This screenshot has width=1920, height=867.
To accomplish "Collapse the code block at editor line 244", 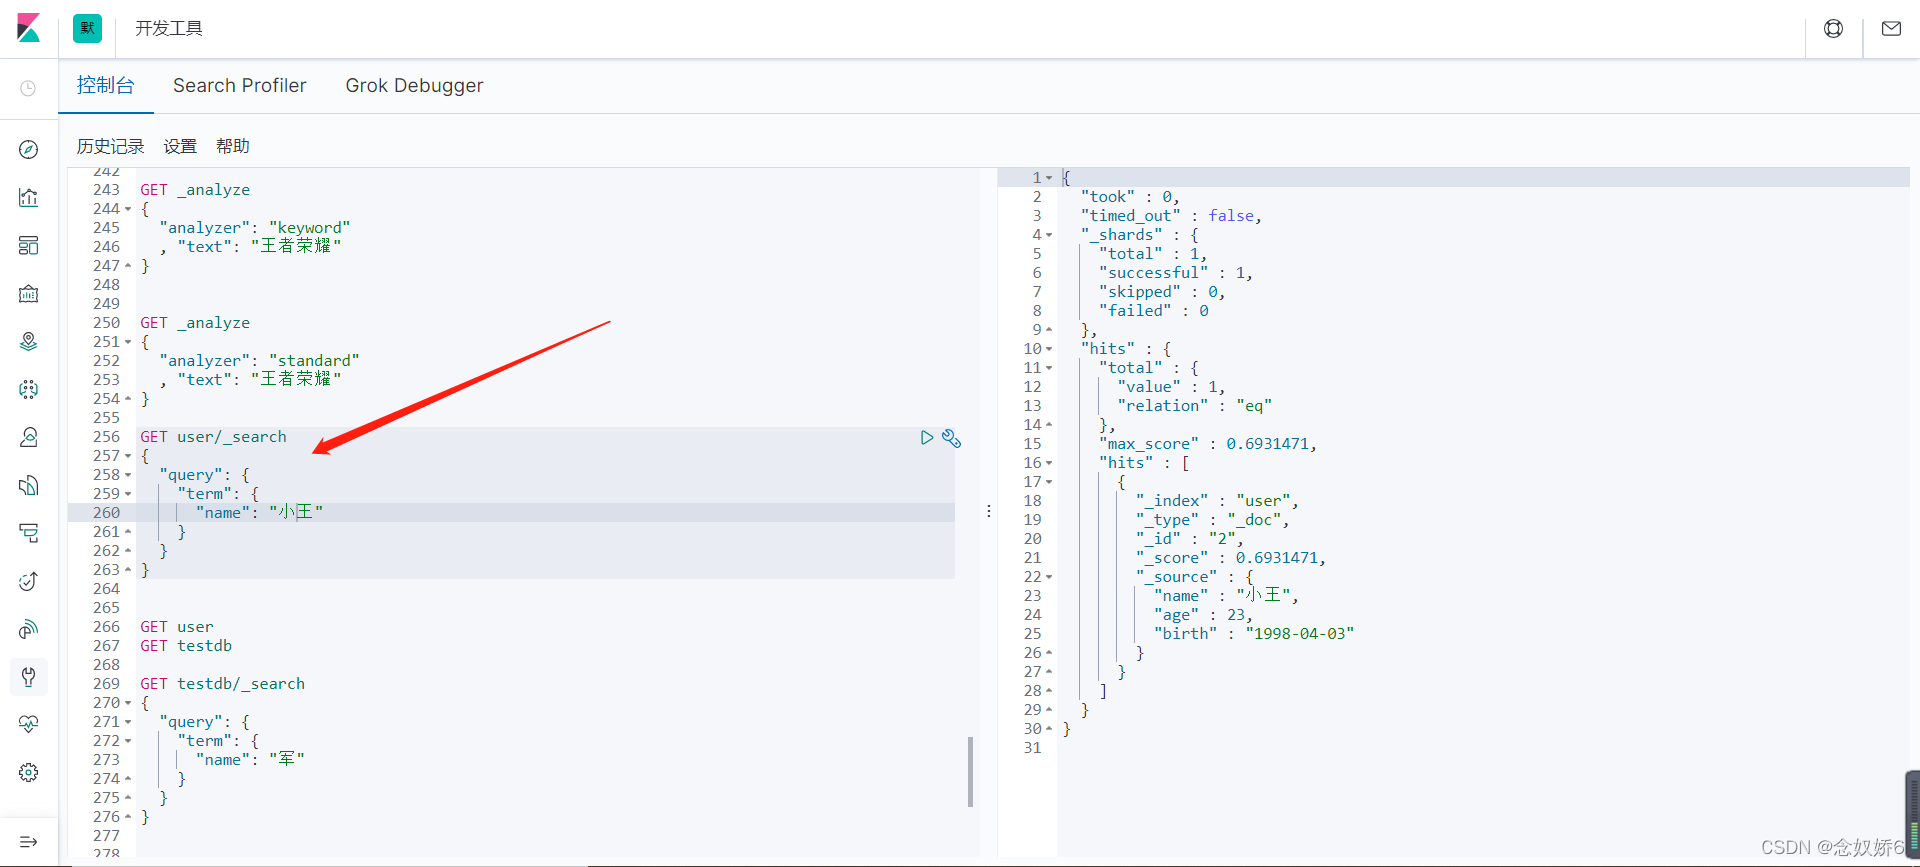I will click(x=128, y=209).
